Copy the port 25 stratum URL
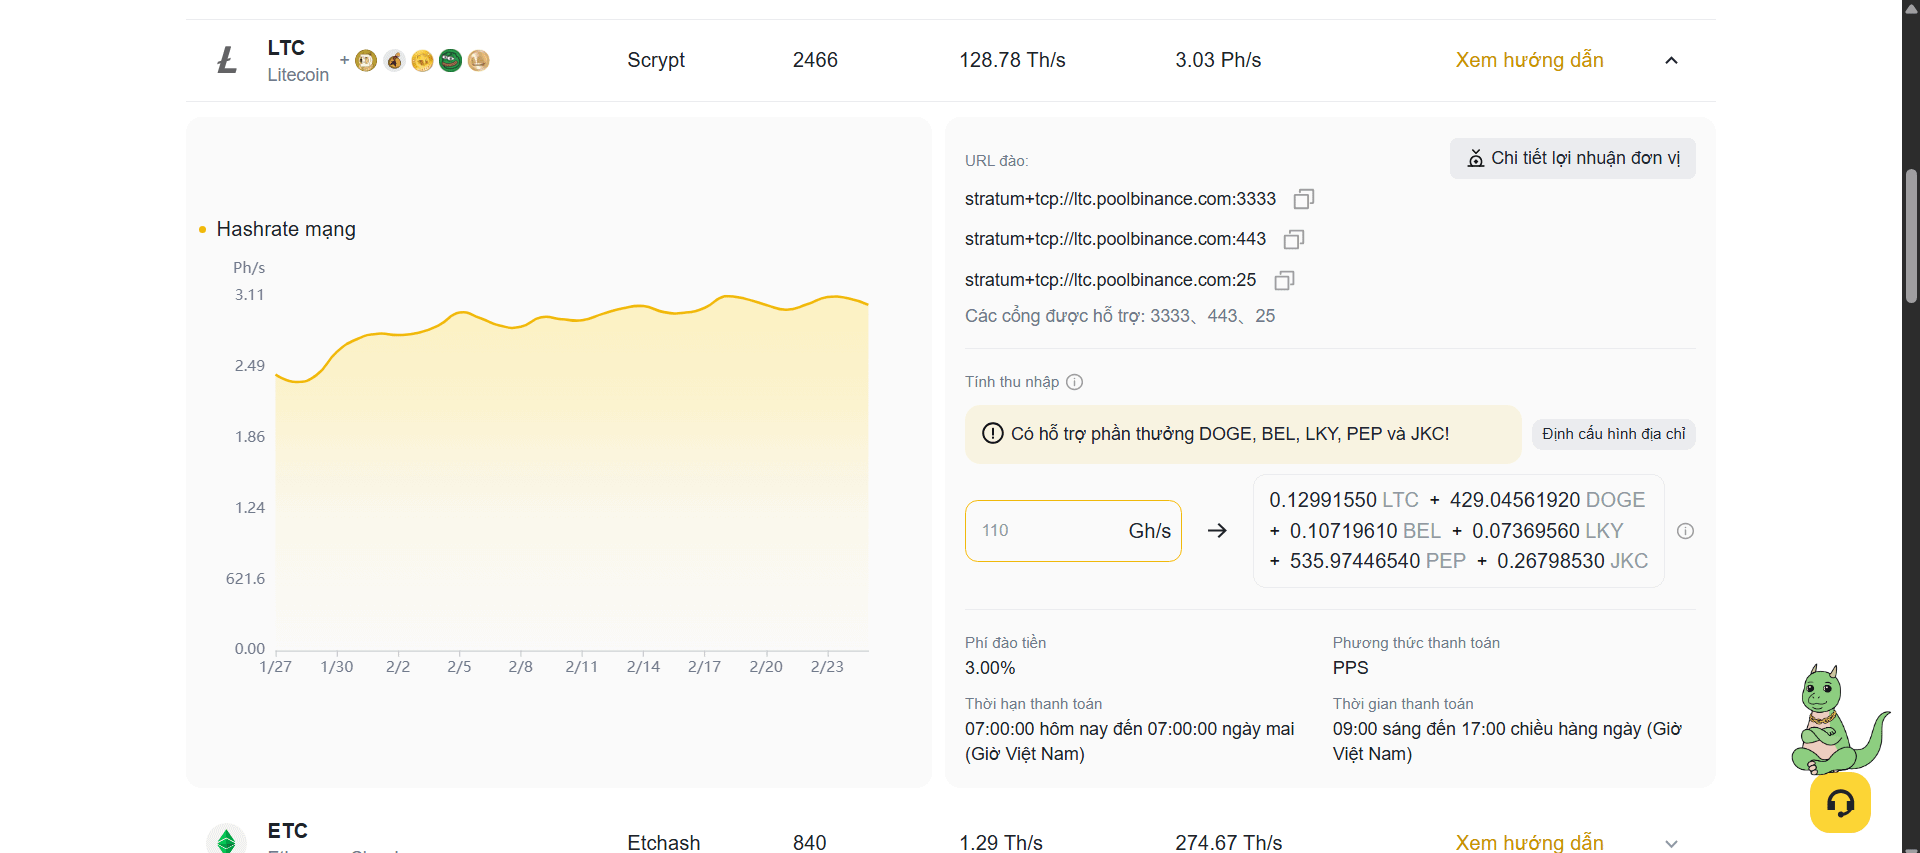The image size is (1920, 853). 1284,280
